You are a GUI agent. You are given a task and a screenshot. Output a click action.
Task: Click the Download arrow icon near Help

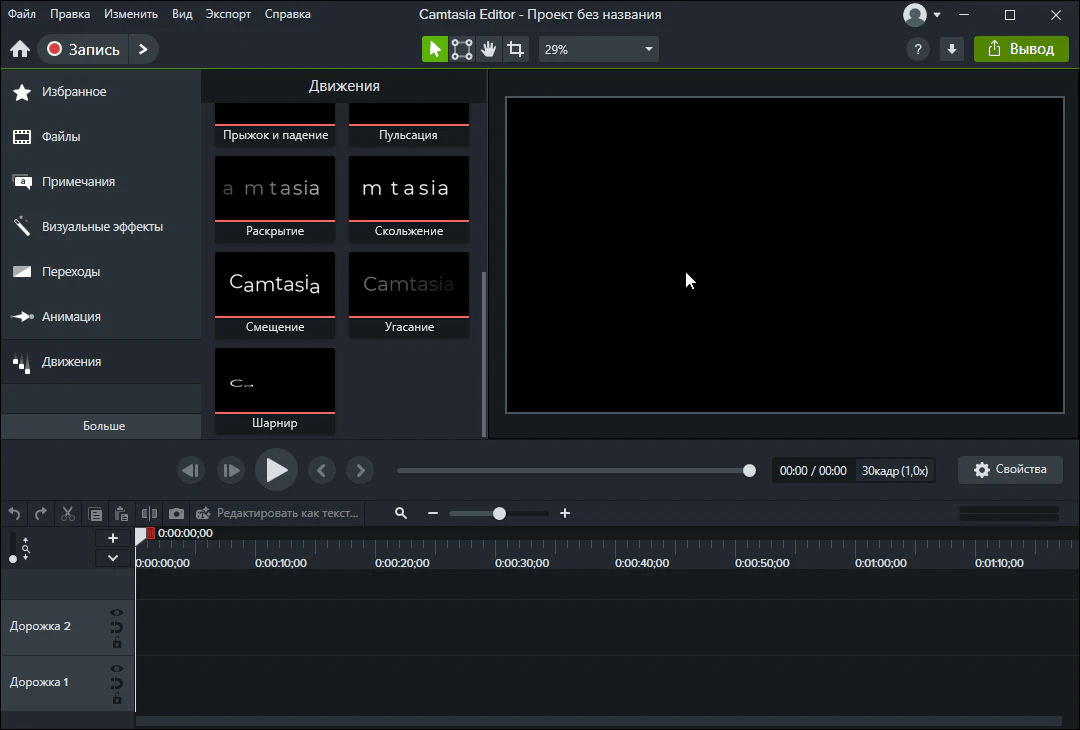951,49
